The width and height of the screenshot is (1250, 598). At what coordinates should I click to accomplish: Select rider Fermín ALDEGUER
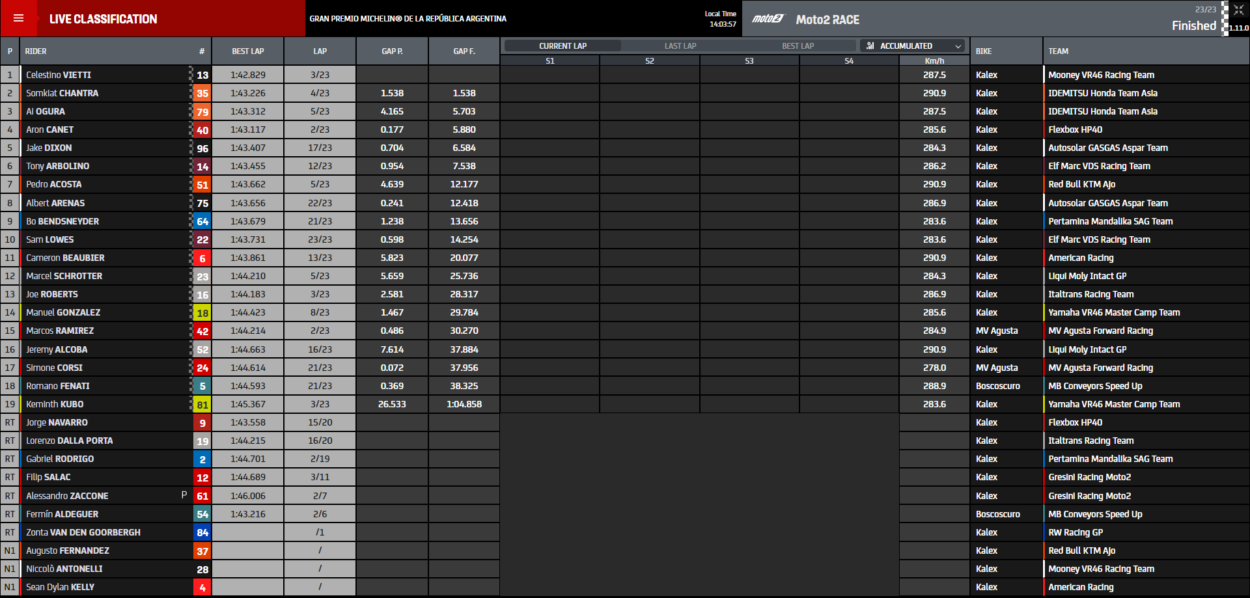[x=64, y=514]
